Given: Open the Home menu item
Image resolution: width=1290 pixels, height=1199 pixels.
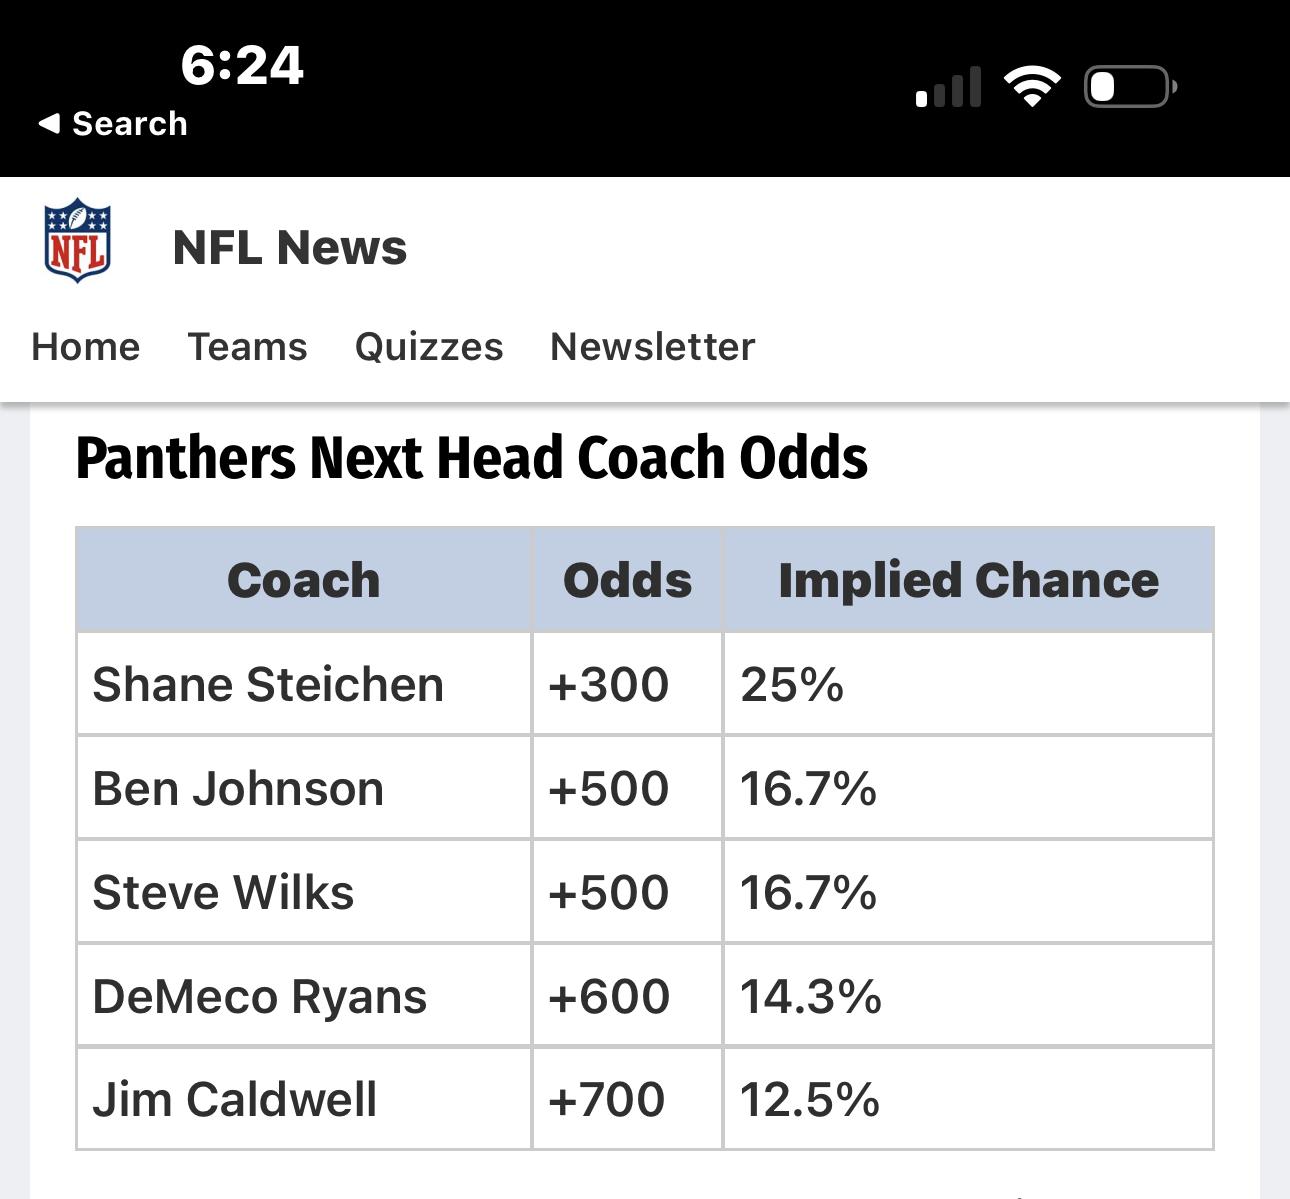Looking at the screenshot, I should click(86, 347).
